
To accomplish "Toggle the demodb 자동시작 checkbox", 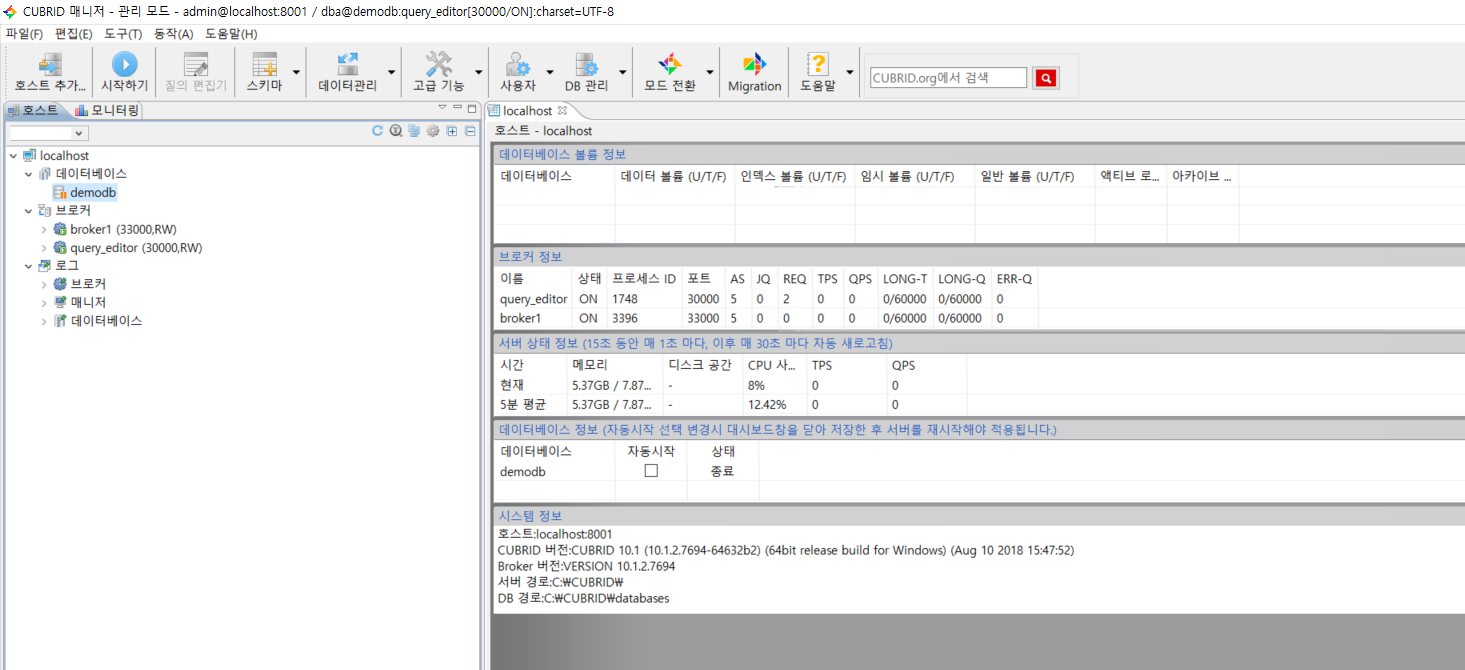I will [651, 470].
